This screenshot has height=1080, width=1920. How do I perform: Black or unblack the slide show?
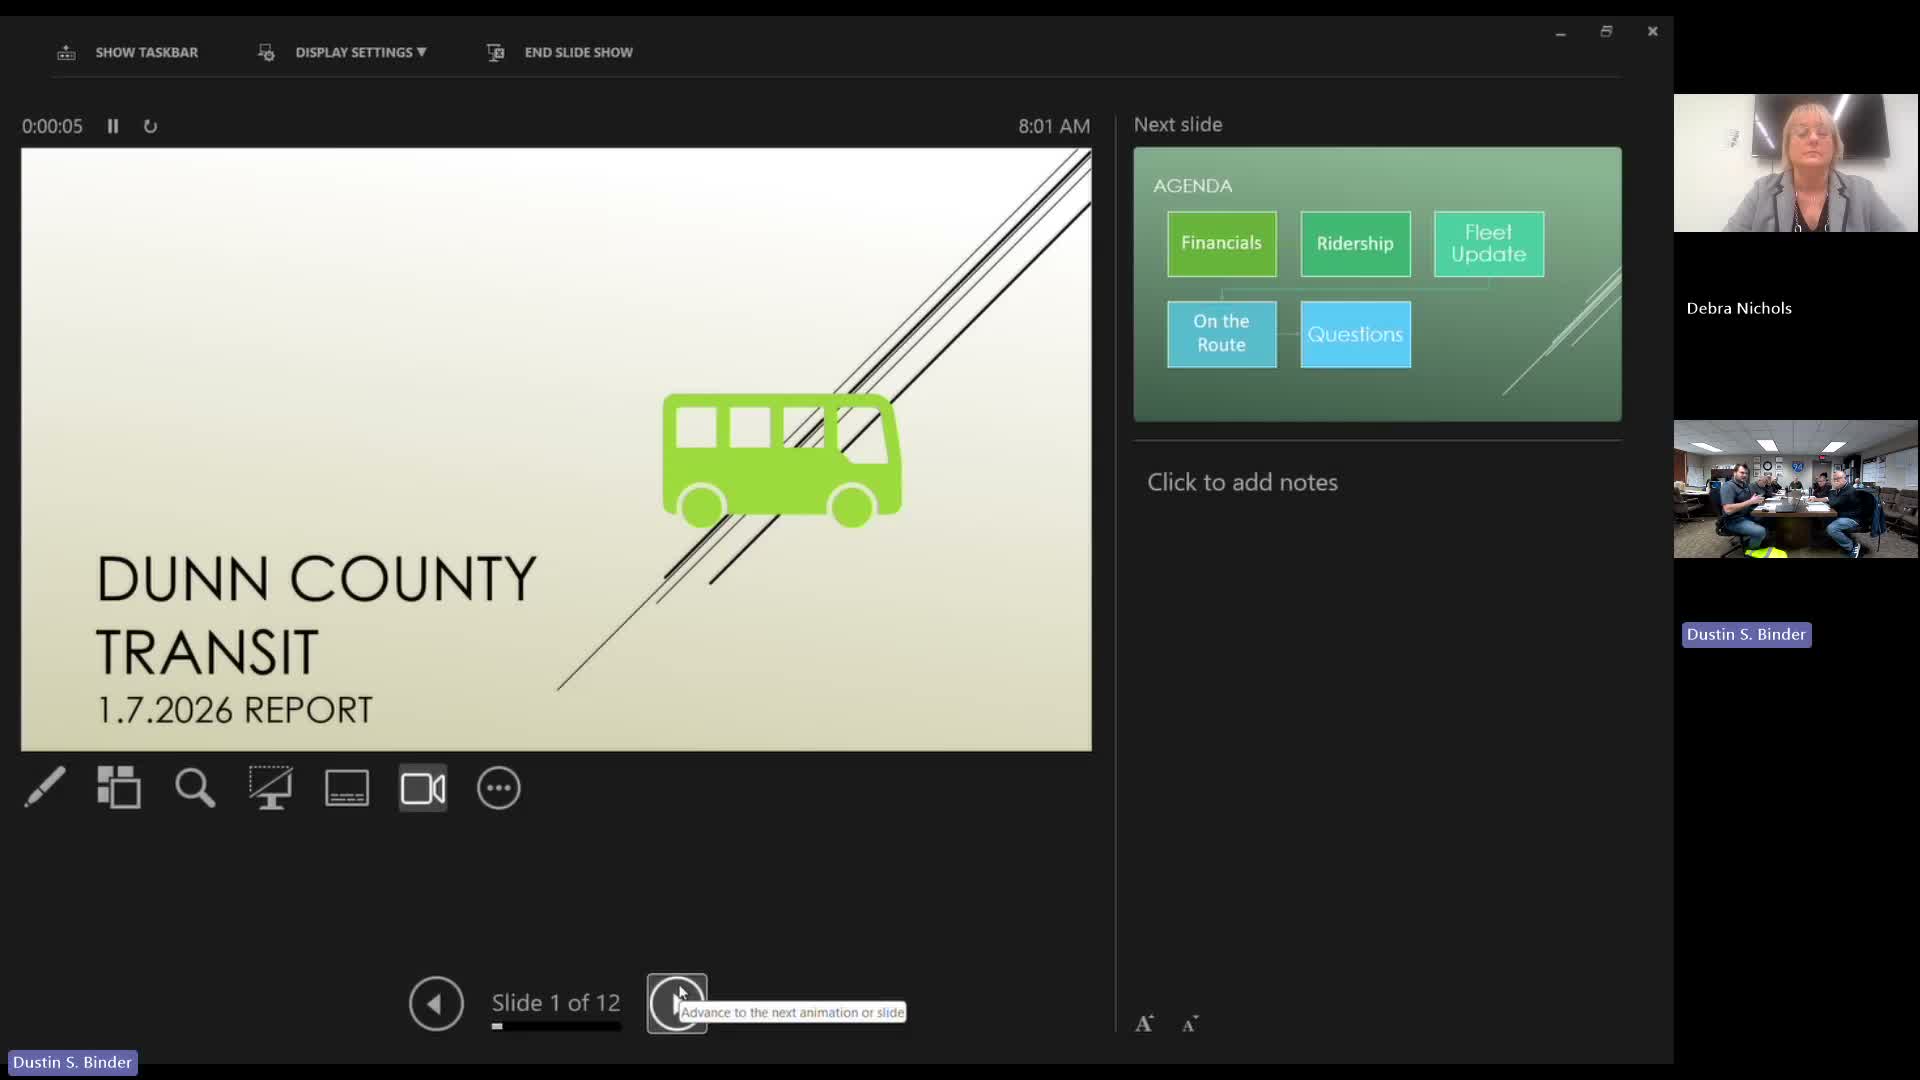(x=270, y=787)
